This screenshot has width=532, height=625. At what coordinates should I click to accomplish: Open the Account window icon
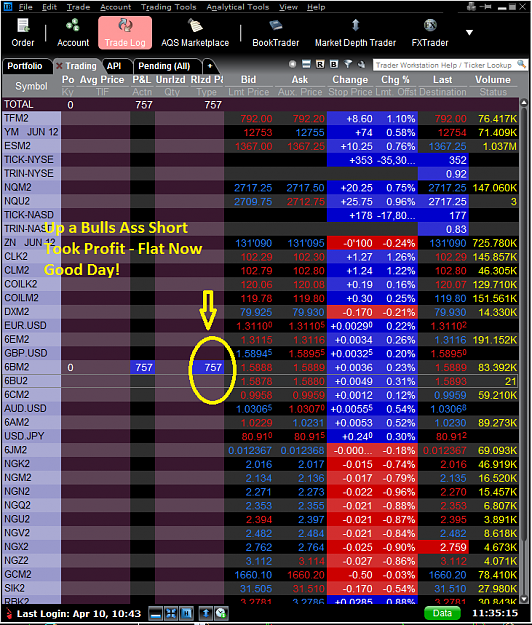73,33
